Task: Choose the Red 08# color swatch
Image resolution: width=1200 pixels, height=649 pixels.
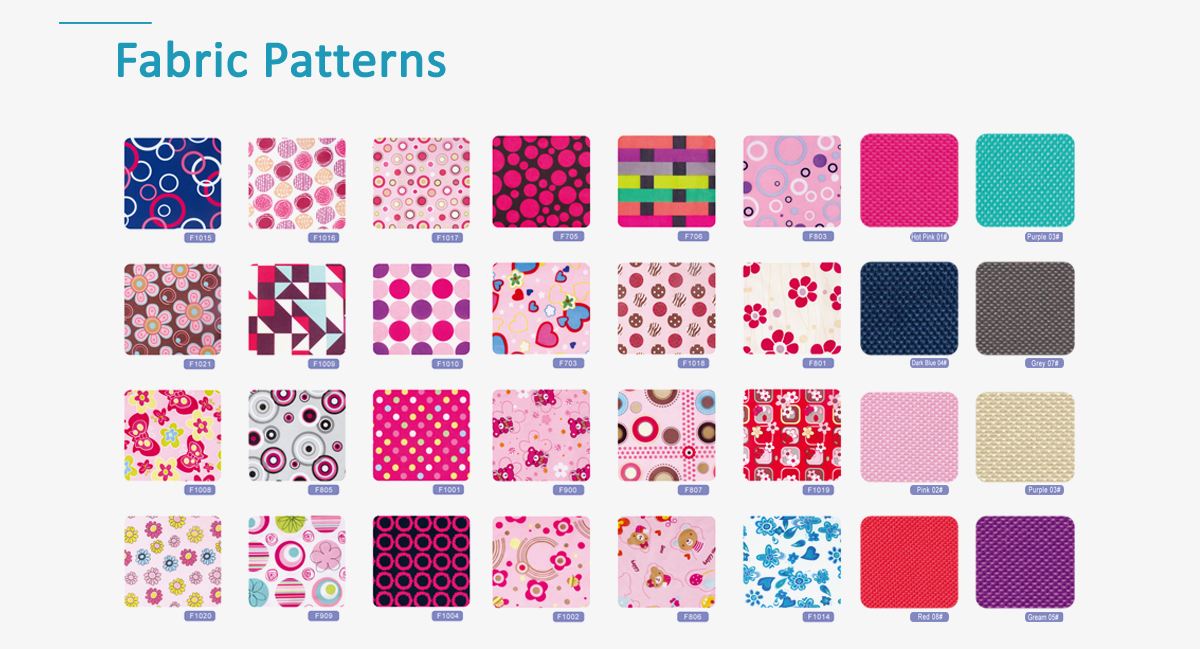Action: 909,562
